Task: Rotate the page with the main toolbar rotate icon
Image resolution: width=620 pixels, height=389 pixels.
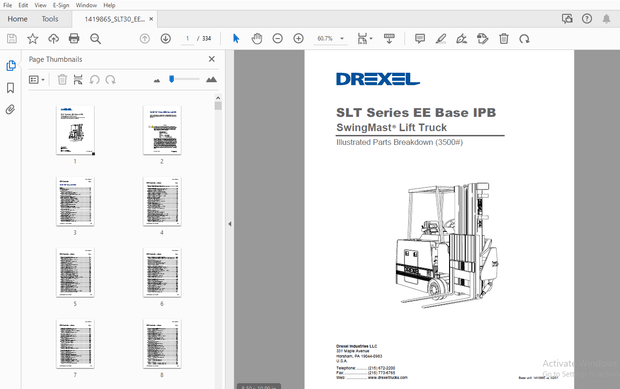Action: tap(524, 38)
